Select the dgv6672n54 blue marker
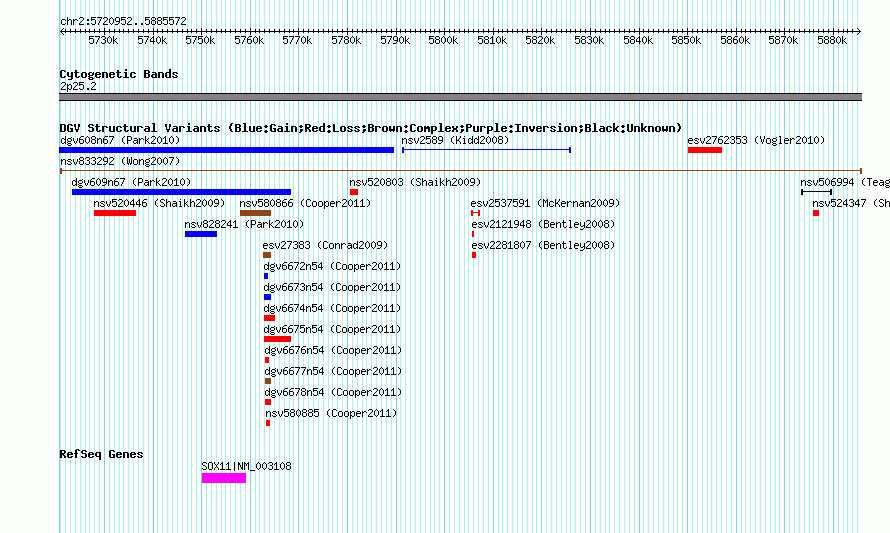 266,276
